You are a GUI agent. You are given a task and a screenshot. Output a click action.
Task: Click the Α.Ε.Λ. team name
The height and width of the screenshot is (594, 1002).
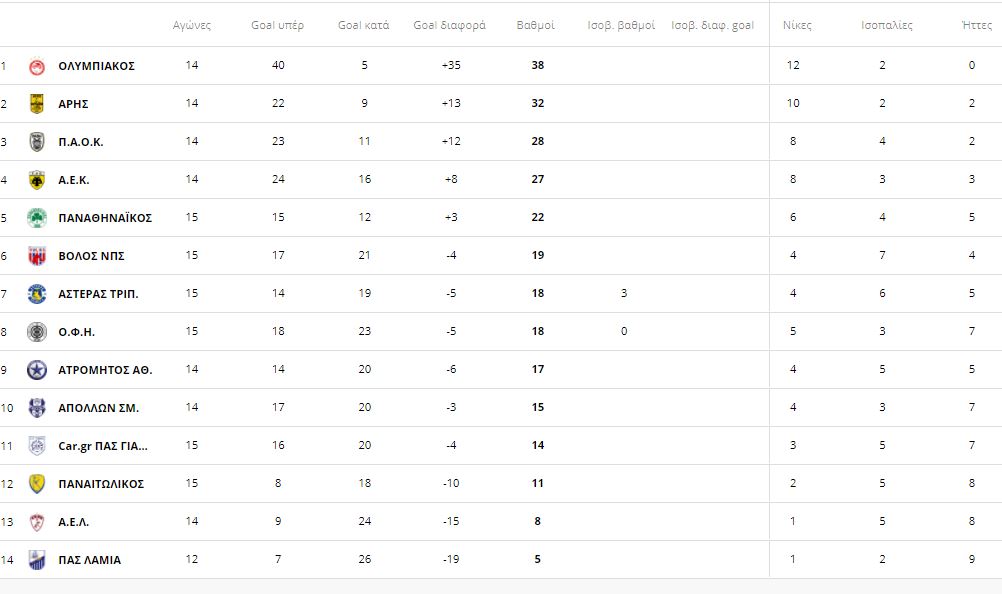coord(73,522)
